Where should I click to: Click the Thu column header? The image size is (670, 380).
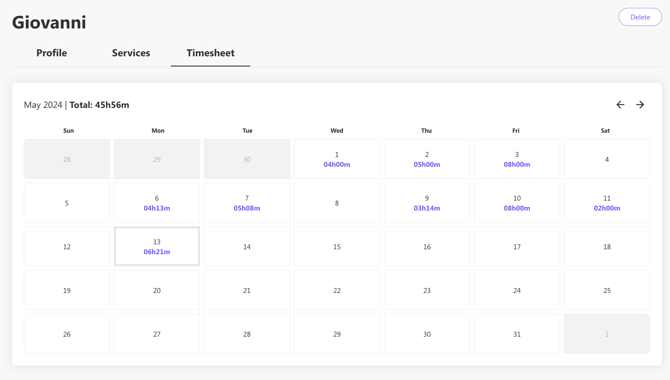tap(426, 130)
